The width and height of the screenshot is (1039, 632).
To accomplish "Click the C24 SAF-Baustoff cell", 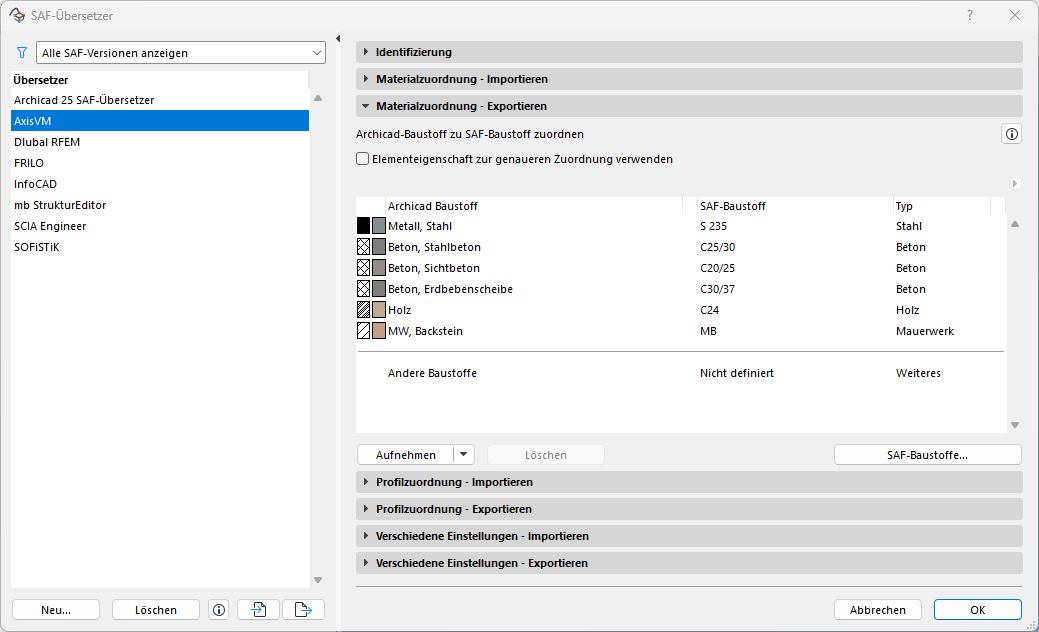I will click(x=709, y=310).
